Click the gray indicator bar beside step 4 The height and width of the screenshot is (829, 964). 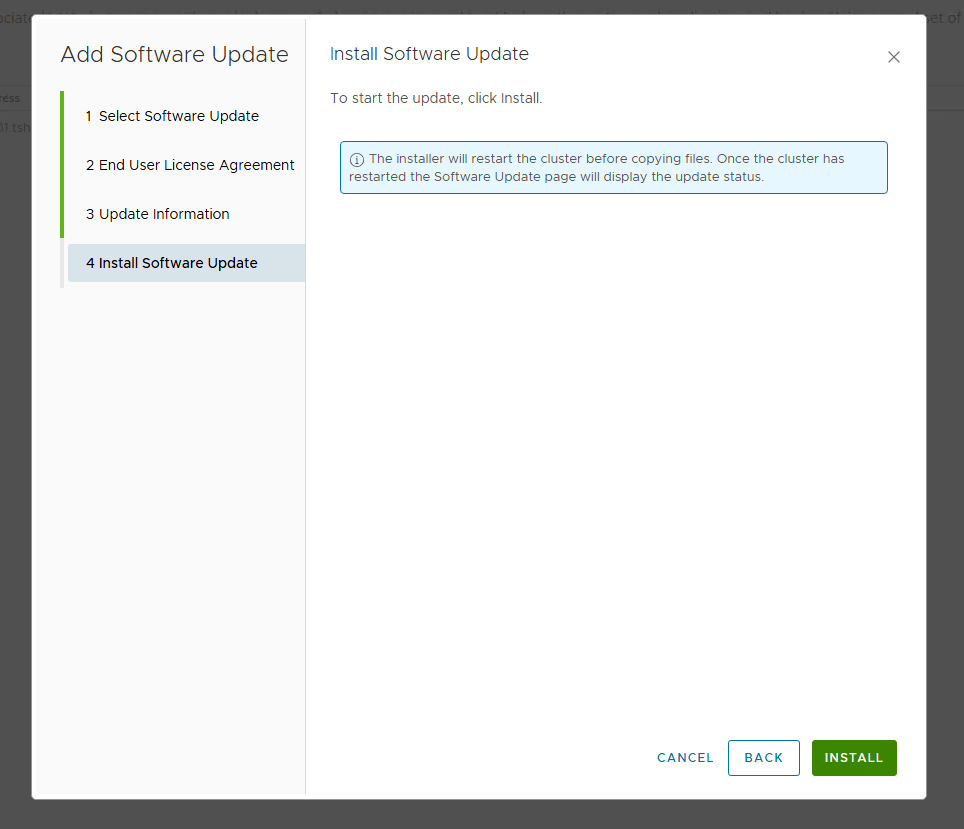[x=62, y=263]
